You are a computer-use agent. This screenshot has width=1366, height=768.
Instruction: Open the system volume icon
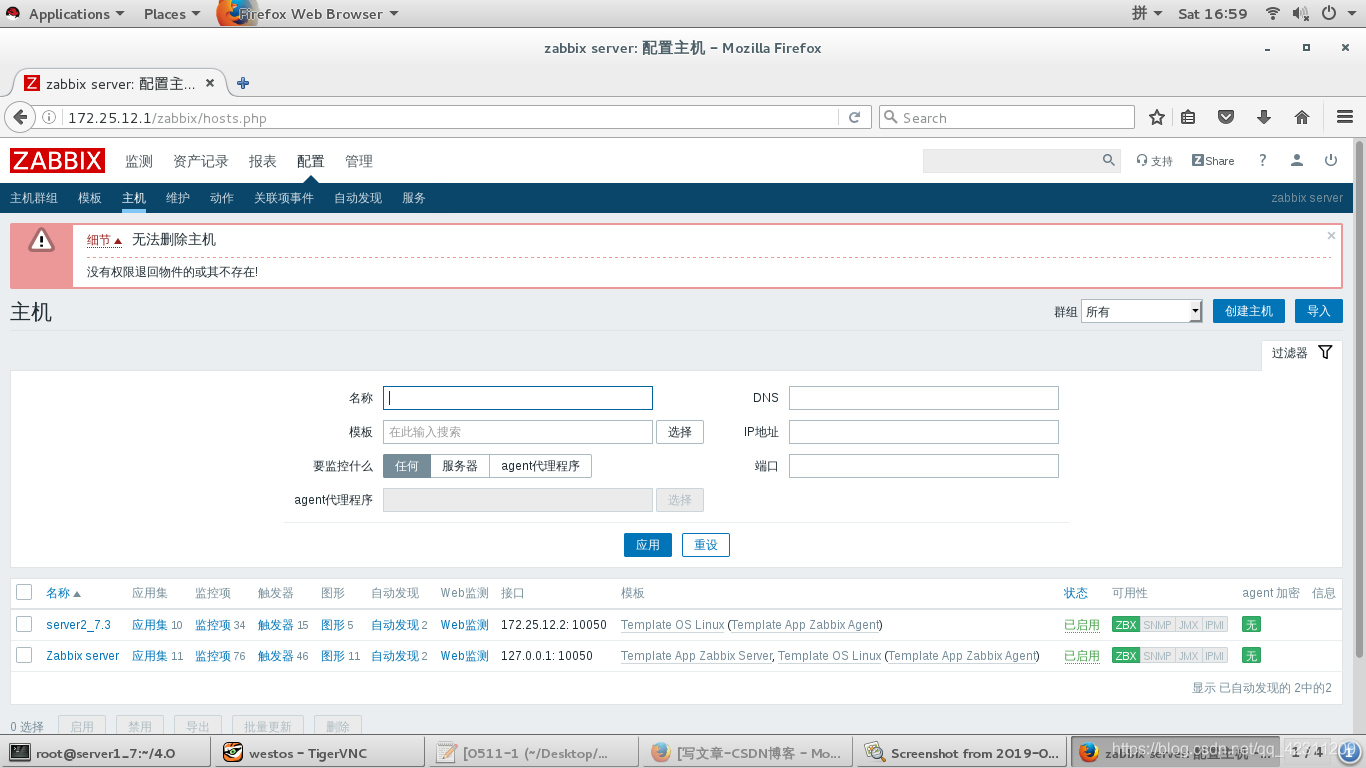pos(1301,13)
